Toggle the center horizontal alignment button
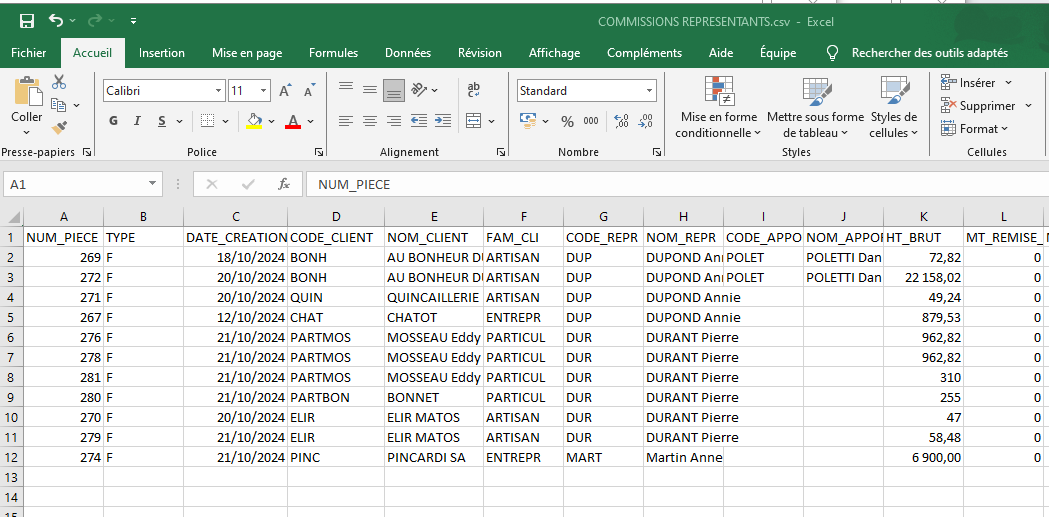This screenshot has width=1049, height=517. pos(369,121)
